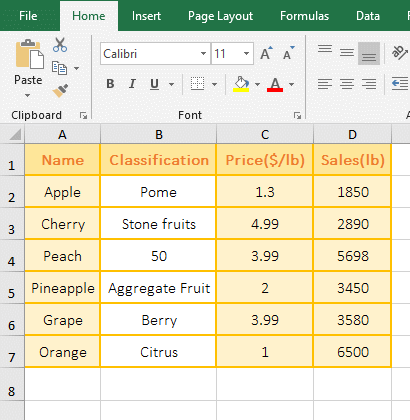Increase font size with large A

(x=266, y=53)
